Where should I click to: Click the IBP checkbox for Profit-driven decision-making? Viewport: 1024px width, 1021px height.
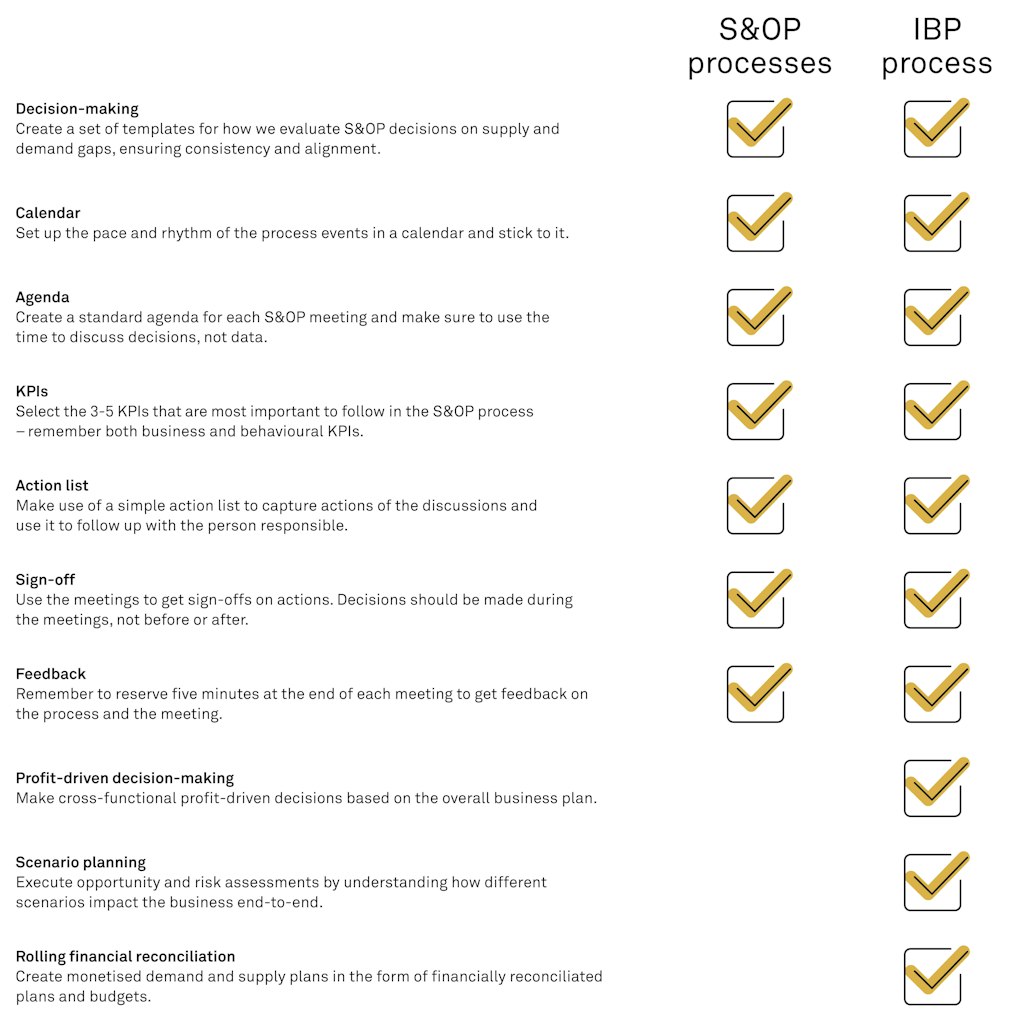pos(932,788)
